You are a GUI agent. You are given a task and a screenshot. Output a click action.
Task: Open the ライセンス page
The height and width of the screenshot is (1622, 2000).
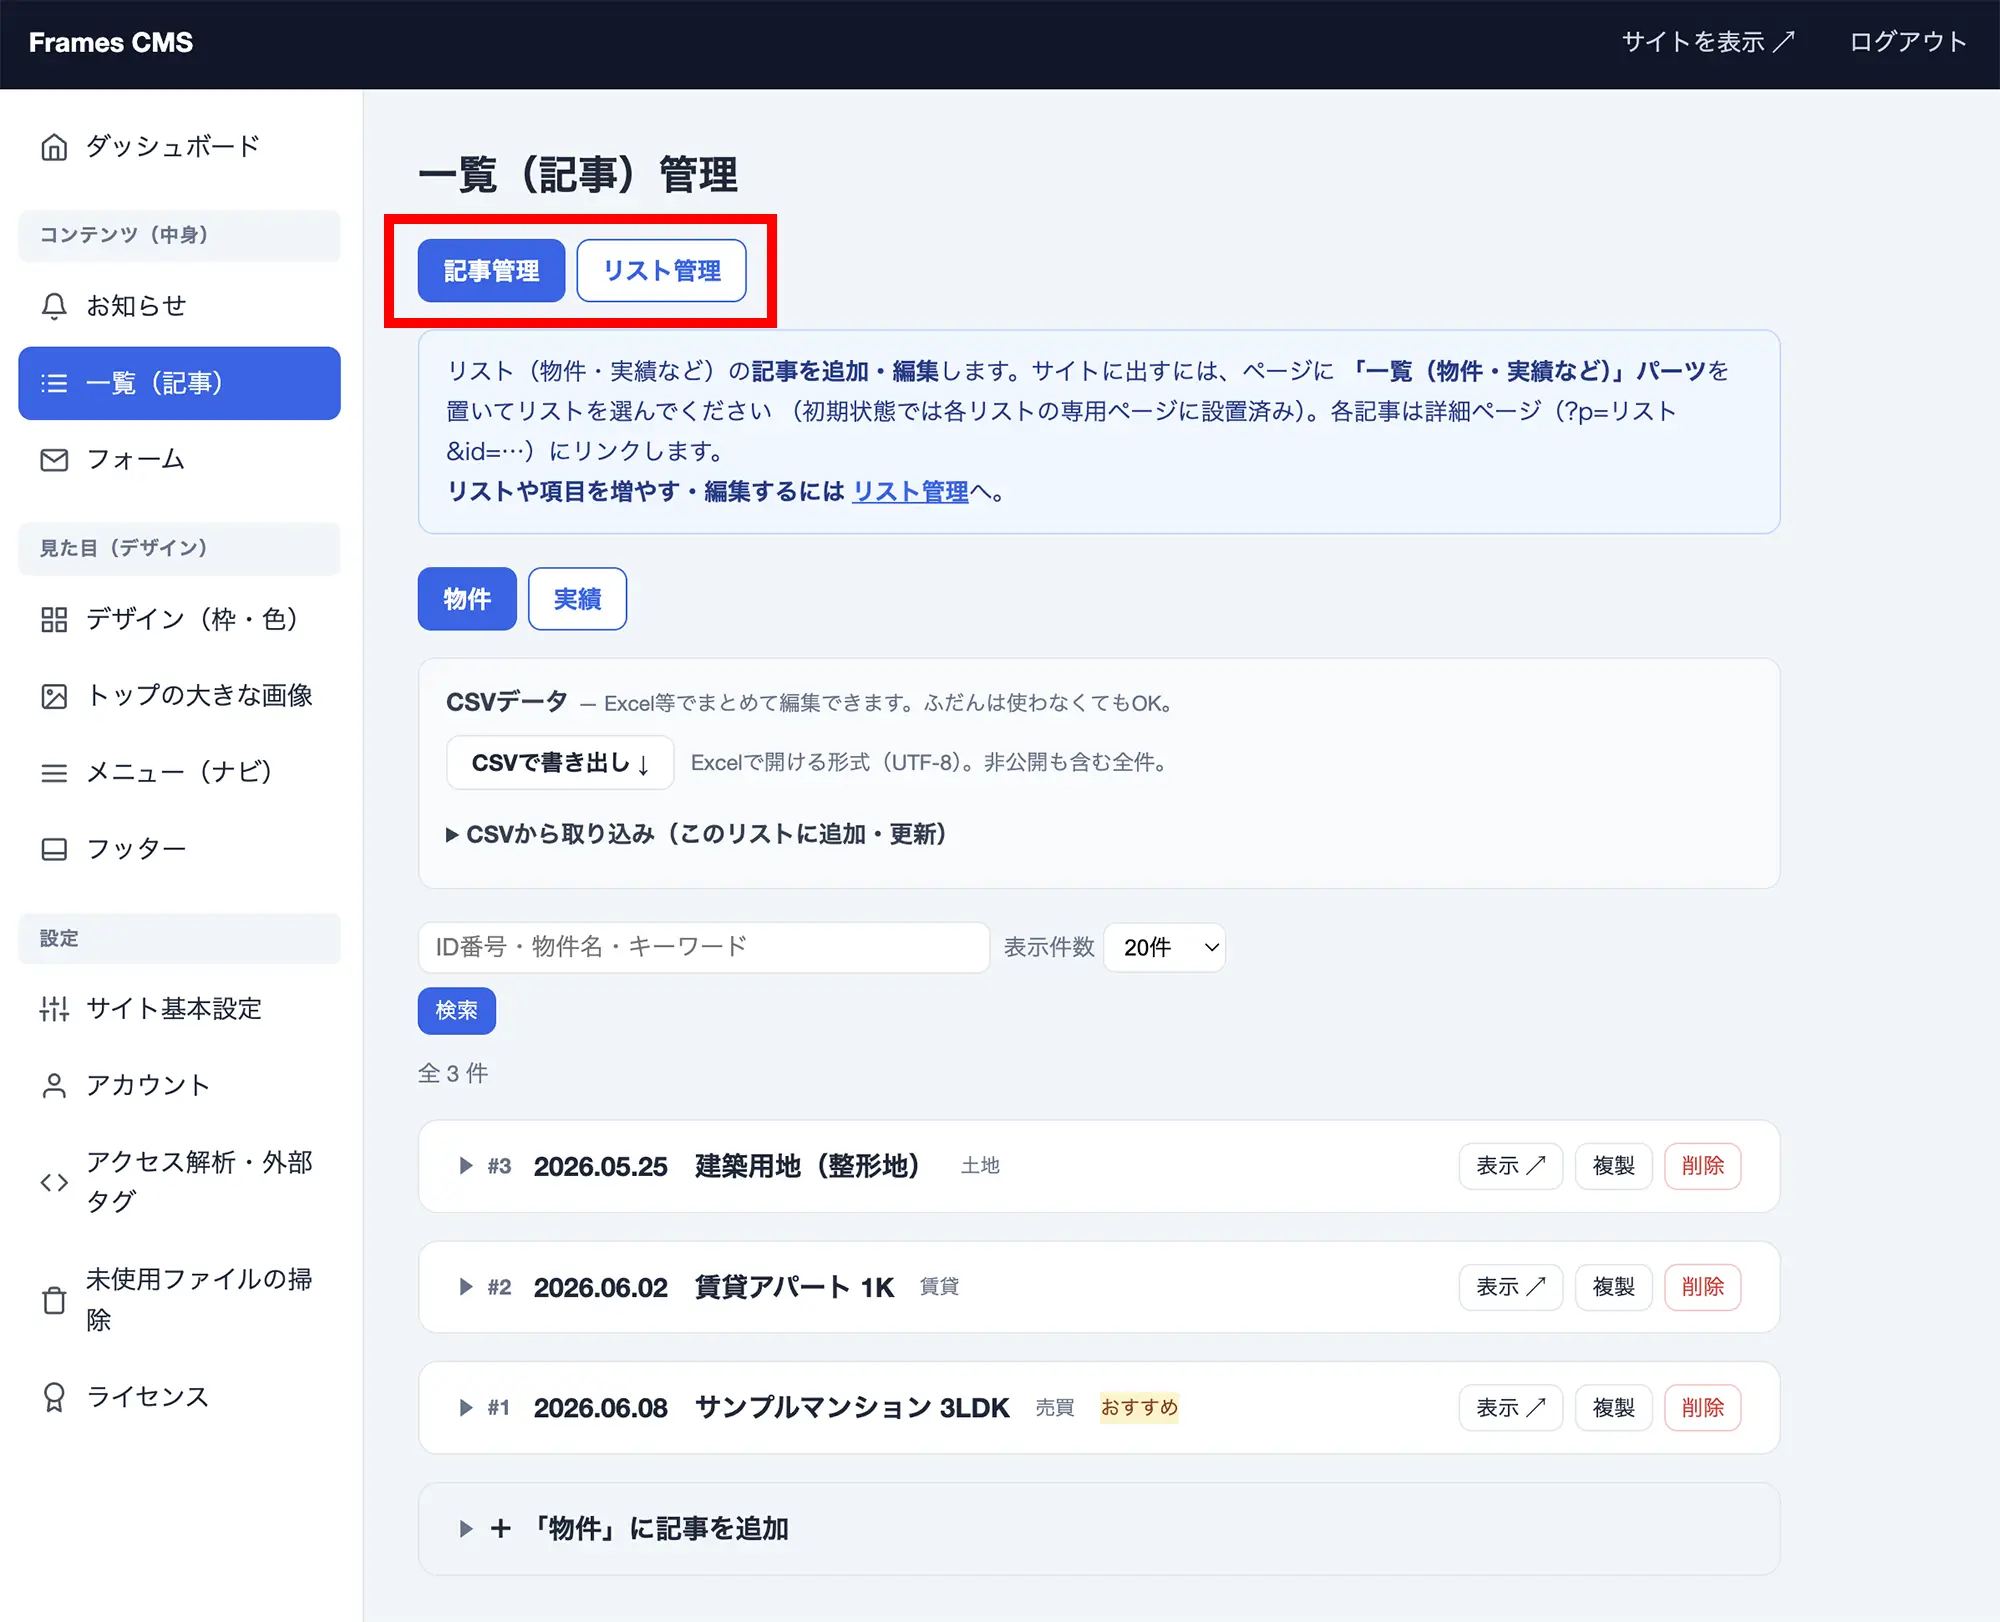[179, 1397]
